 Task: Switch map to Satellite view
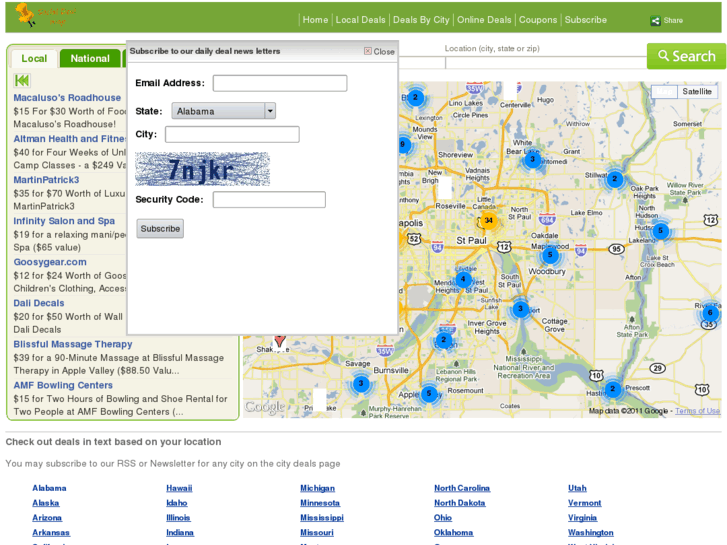coord(697,92)
